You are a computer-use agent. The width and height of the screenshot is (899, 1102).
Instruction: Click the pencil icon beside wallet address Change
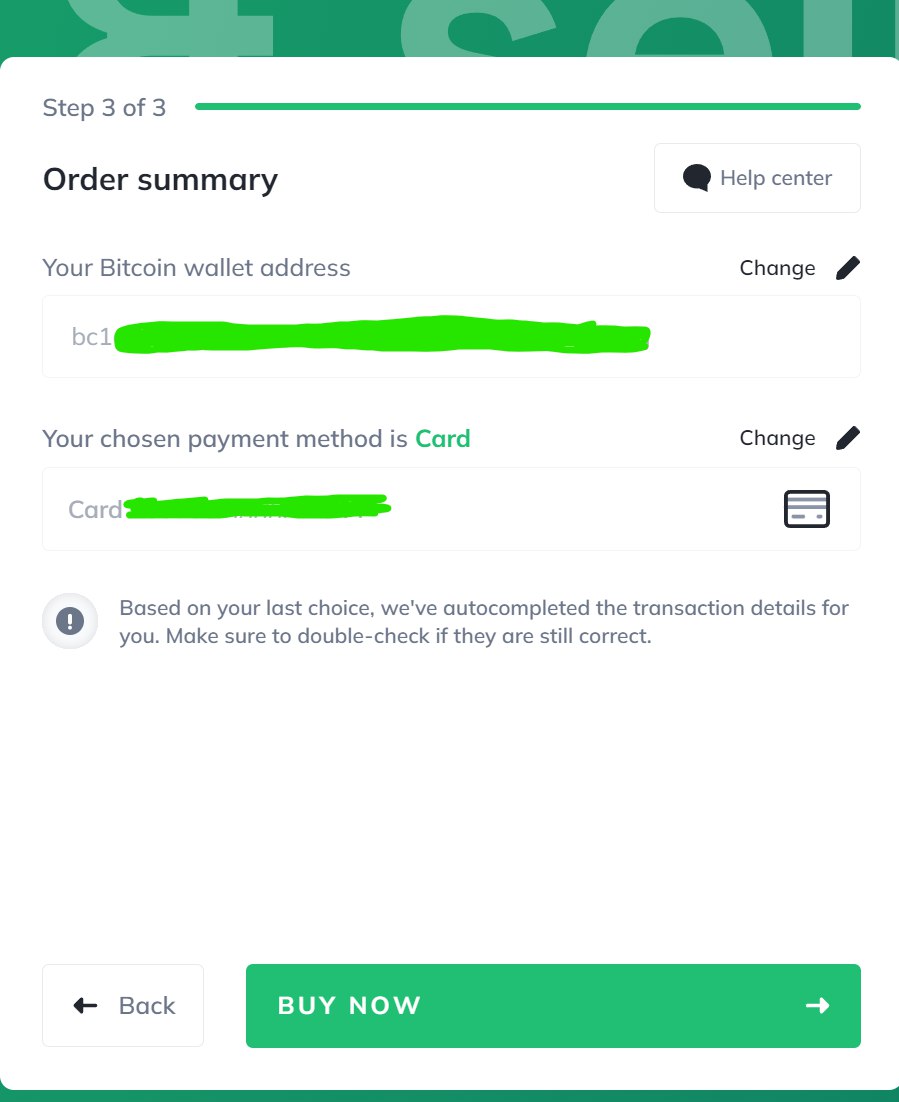pyautogui.click(x=848, y=268)
